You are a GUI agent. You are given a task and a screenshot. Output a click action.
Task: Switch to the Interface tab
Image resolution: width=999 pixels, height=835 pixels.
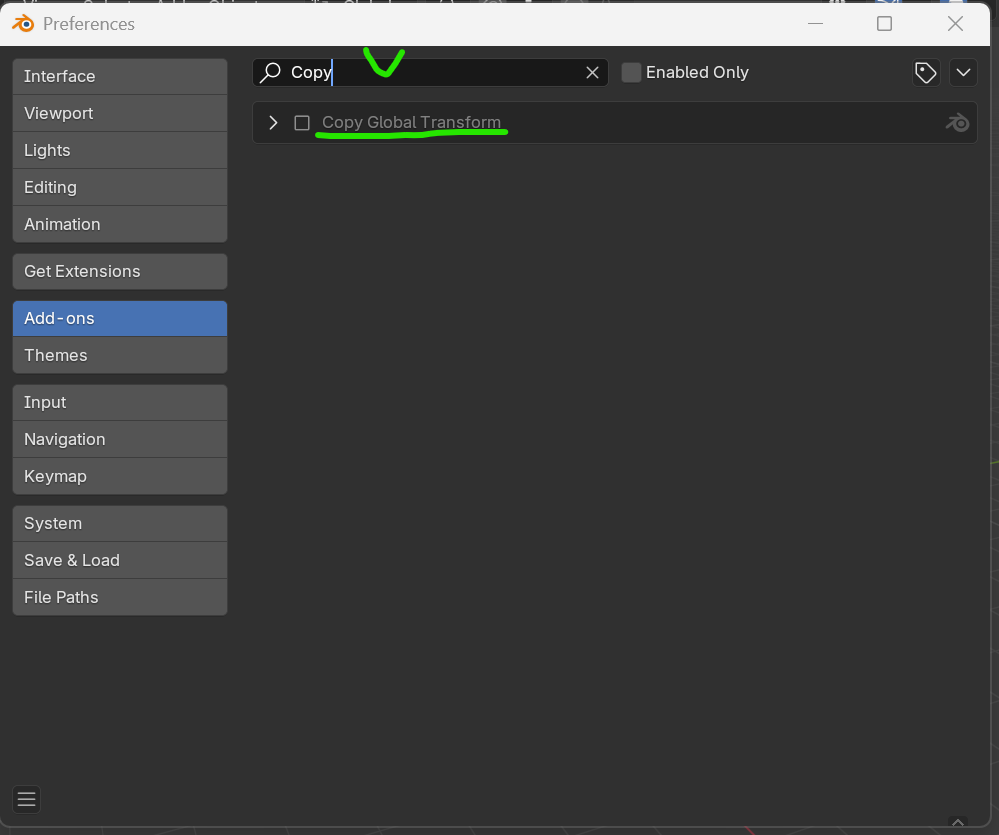tap(120, 77)
